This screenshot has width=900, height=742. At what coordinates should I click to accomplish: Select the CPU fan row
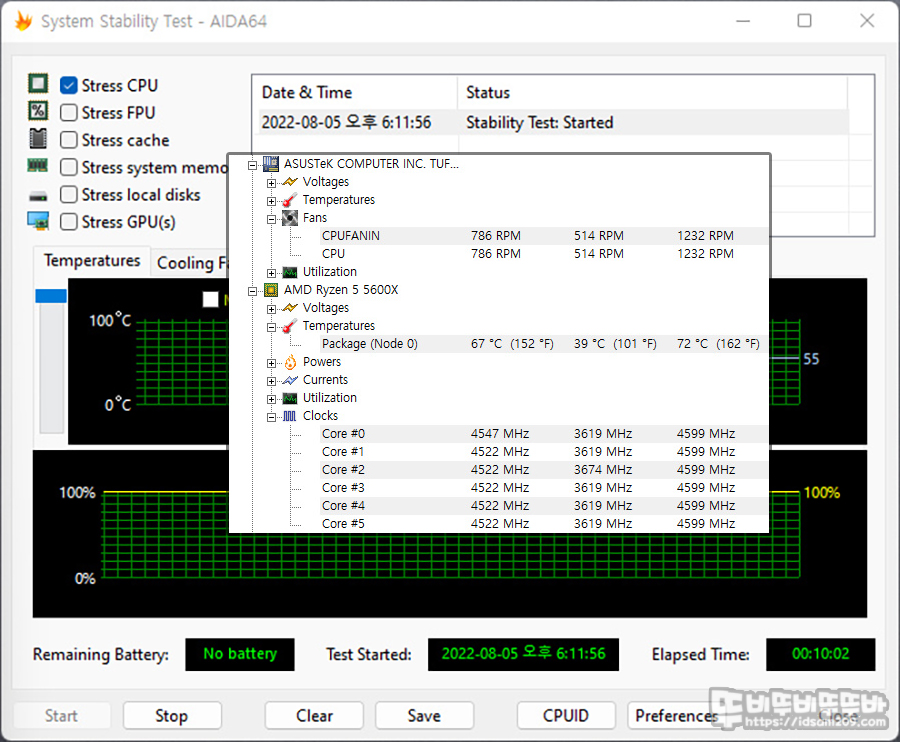[544, 254]
